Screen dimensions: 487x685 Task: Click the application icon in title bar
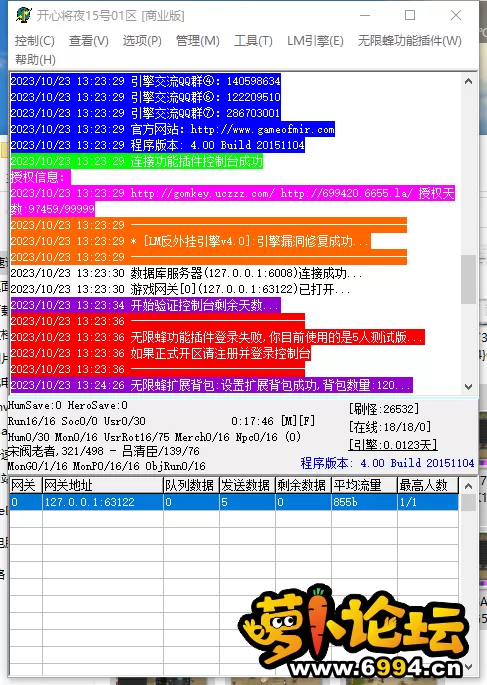(24, 15)
